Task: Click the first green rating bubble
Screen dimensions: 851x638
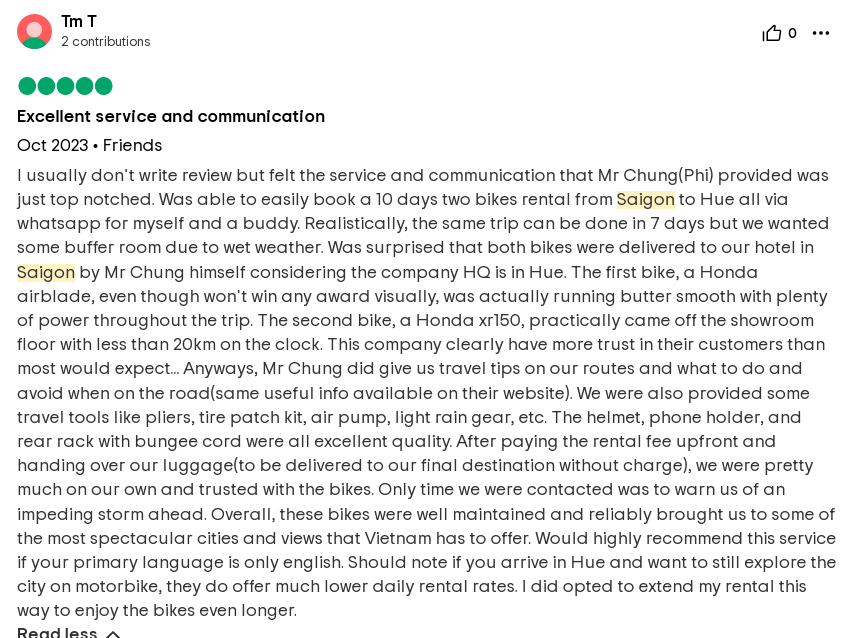Action: [x=27, y=86]
